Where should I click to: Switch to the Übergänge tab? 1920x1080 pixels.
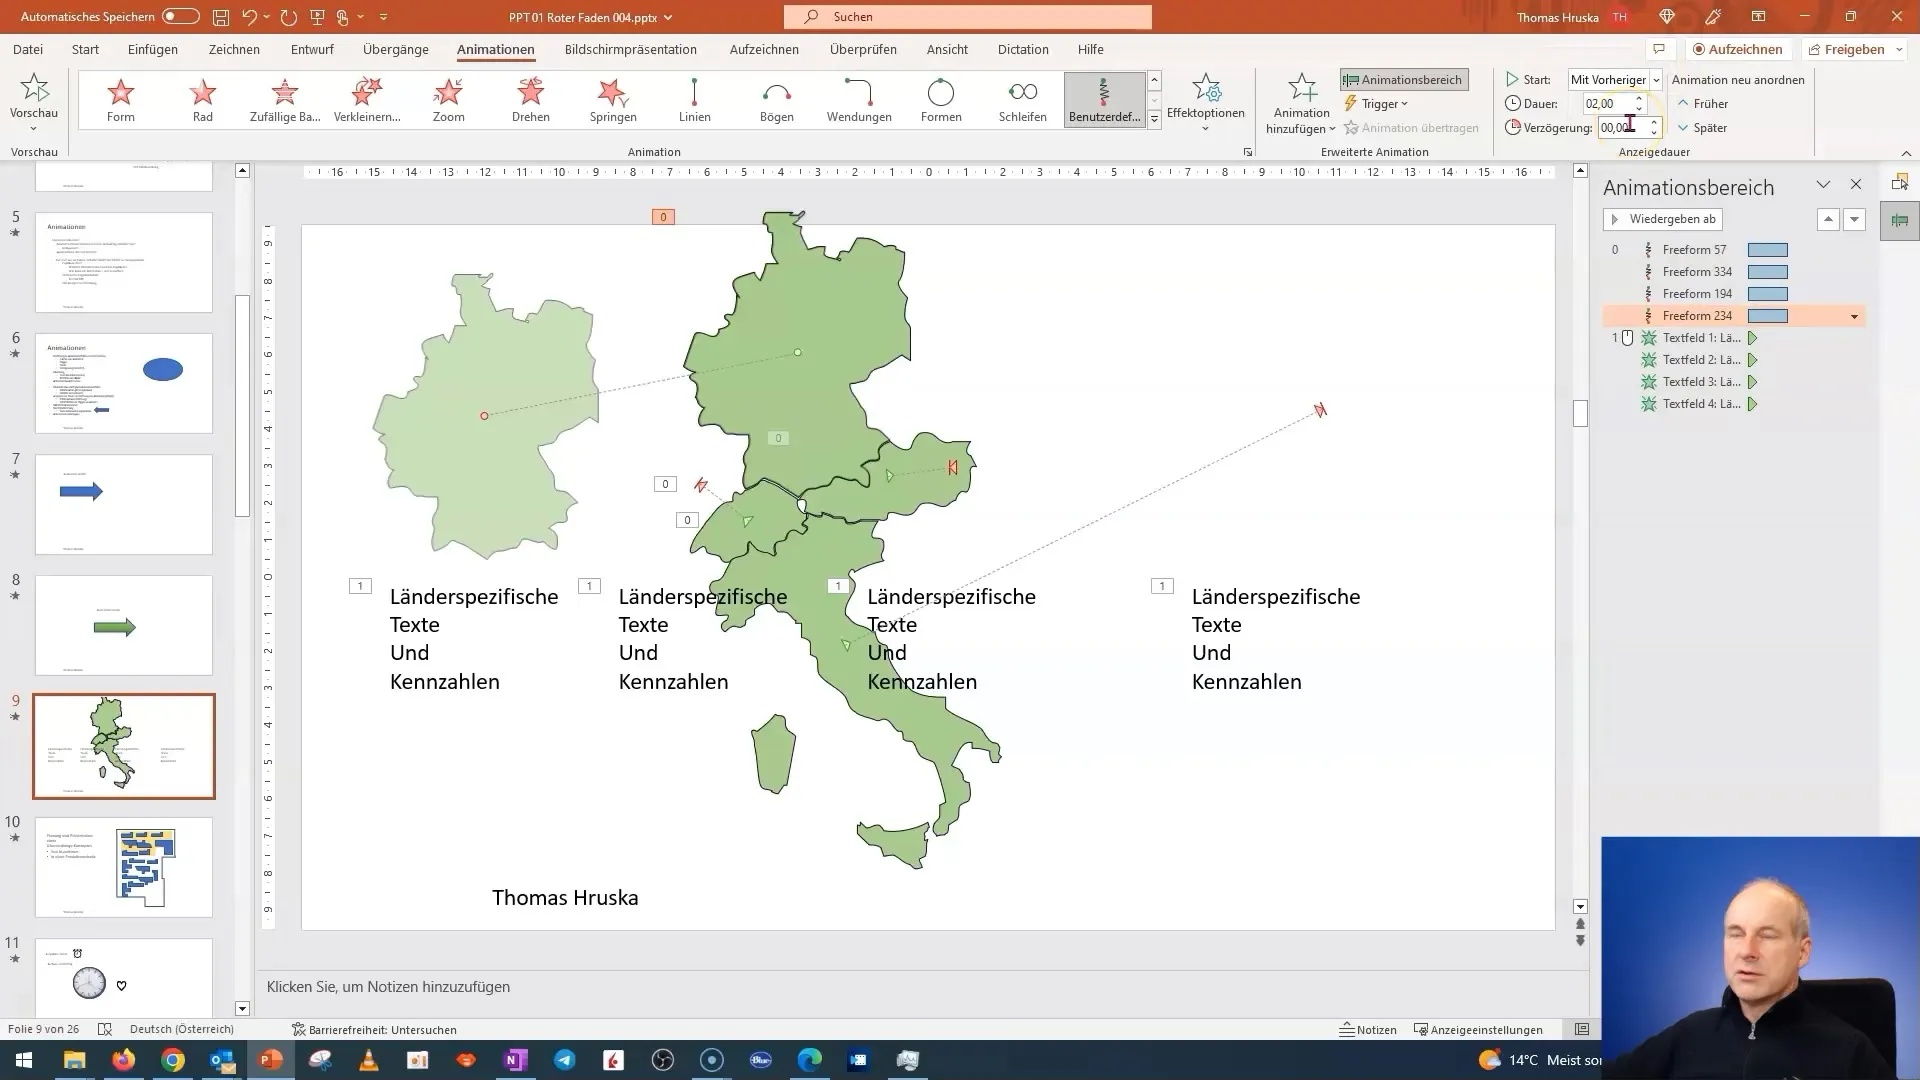(396, 49)
